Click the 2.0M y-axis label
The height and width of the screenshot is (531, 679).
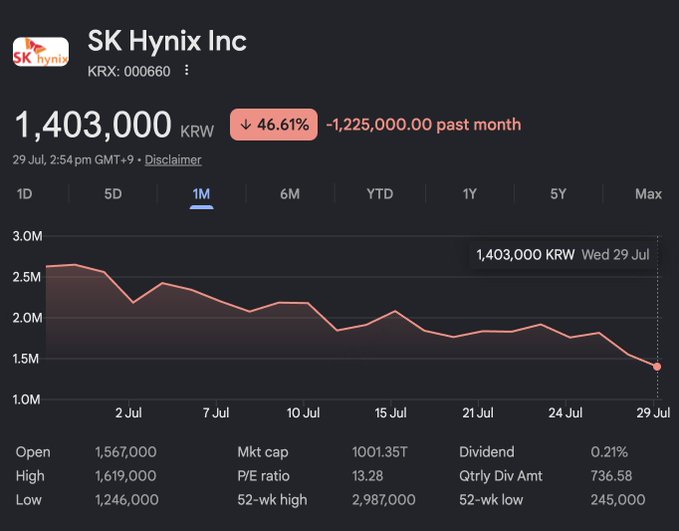(x=28, y=318)
